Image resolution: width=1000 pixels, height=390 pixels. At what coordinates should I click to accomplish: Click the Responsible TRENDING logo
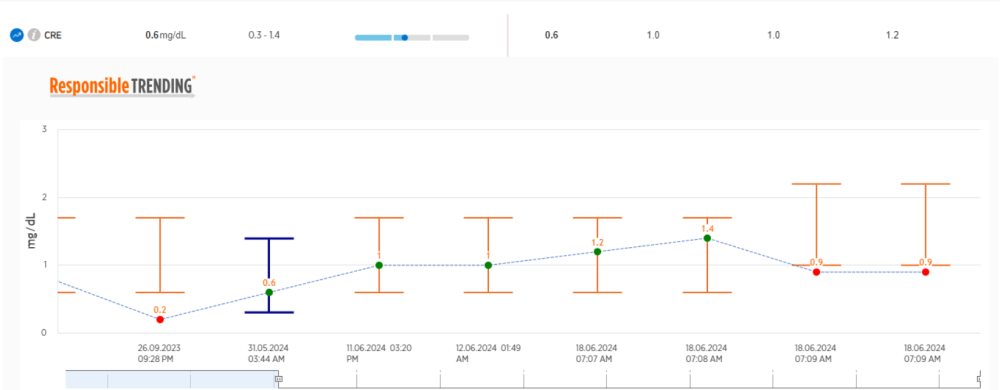click(122, 86)
